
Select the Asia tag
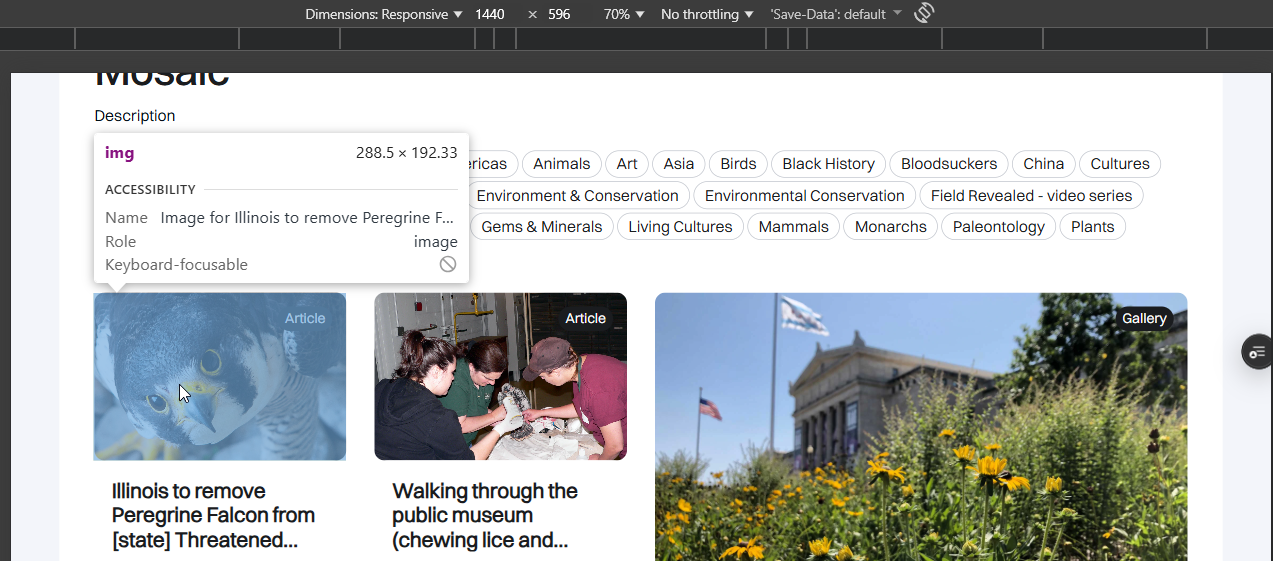click(x=679, y=164)
